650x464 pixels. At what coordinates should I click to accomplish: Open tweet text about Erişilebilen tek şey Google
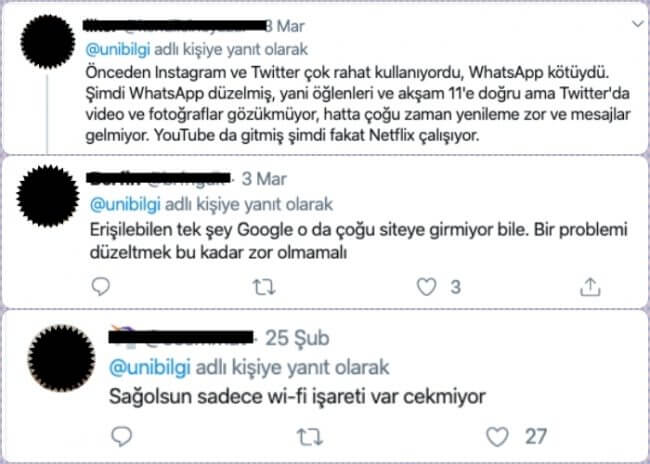[x=359, y=241]
